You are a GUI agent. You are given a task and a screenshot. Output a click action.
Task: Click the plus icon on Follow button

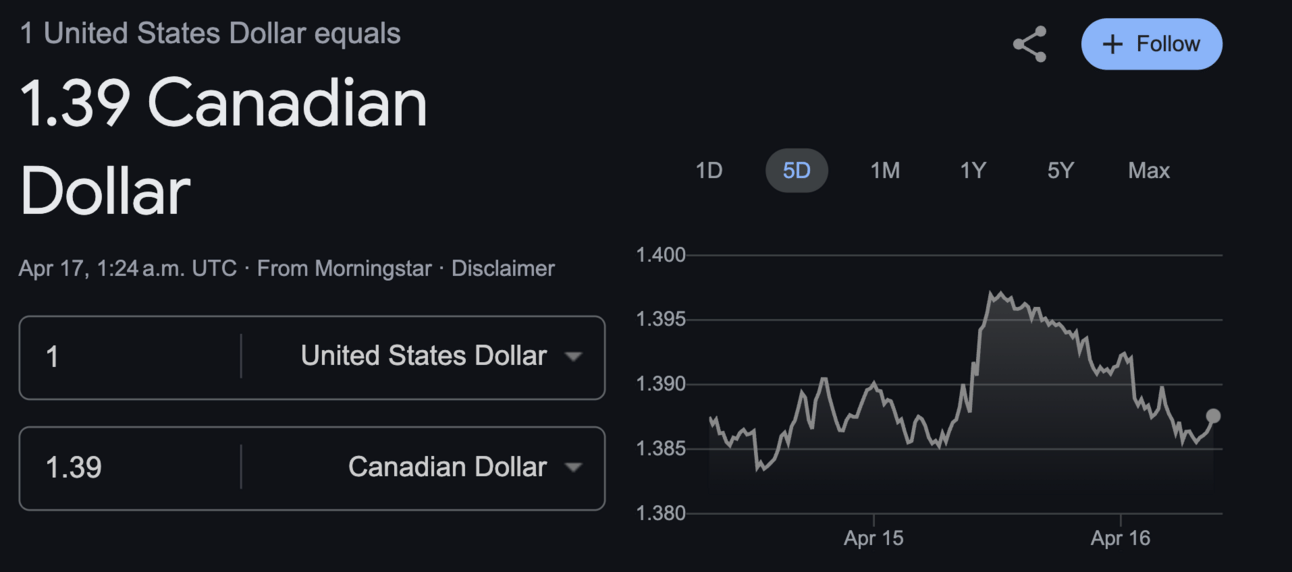click(1112, 44)
